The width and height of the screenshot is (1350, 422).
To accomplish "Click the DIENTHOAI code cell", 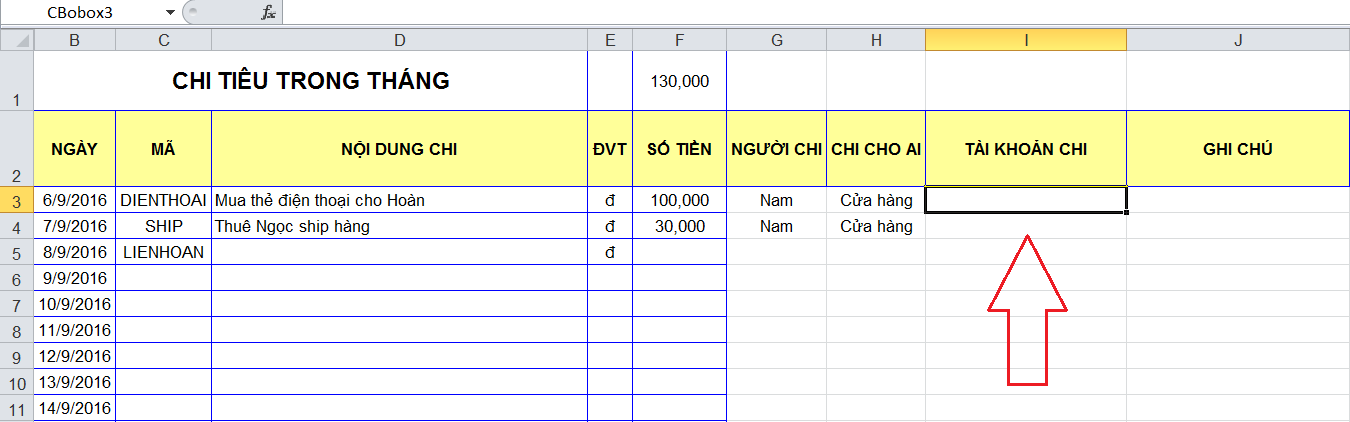I will point(163,200).
